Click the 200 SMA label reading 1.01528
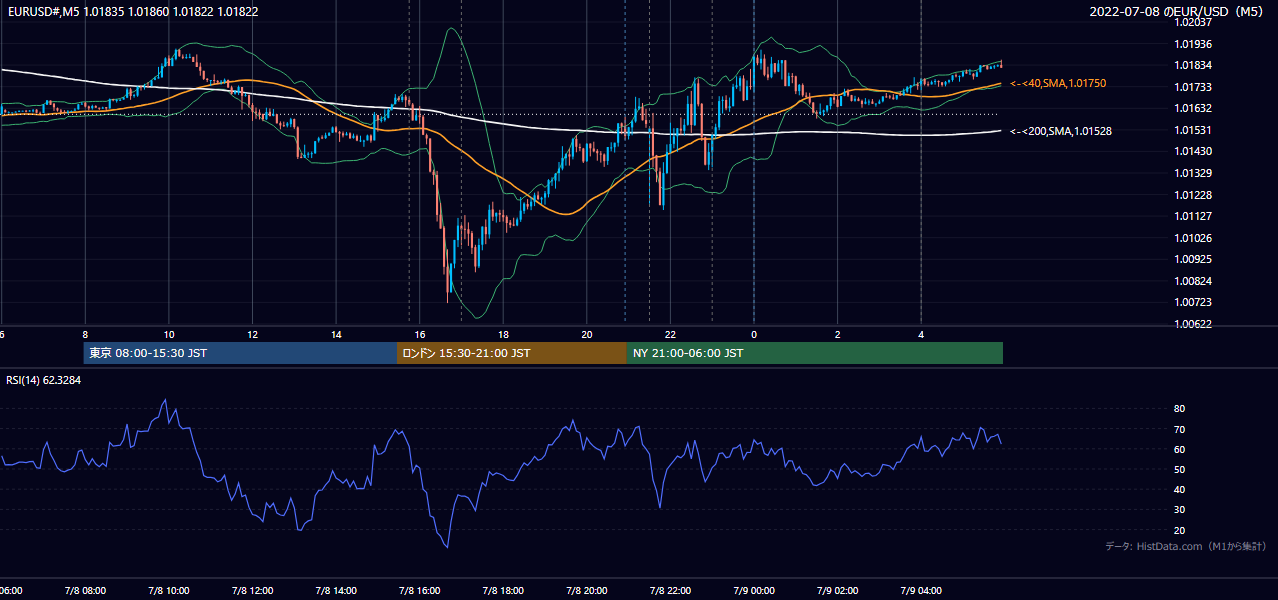Image resolution: width=1278 pixels, height=600 pixels. point(1062,131)
